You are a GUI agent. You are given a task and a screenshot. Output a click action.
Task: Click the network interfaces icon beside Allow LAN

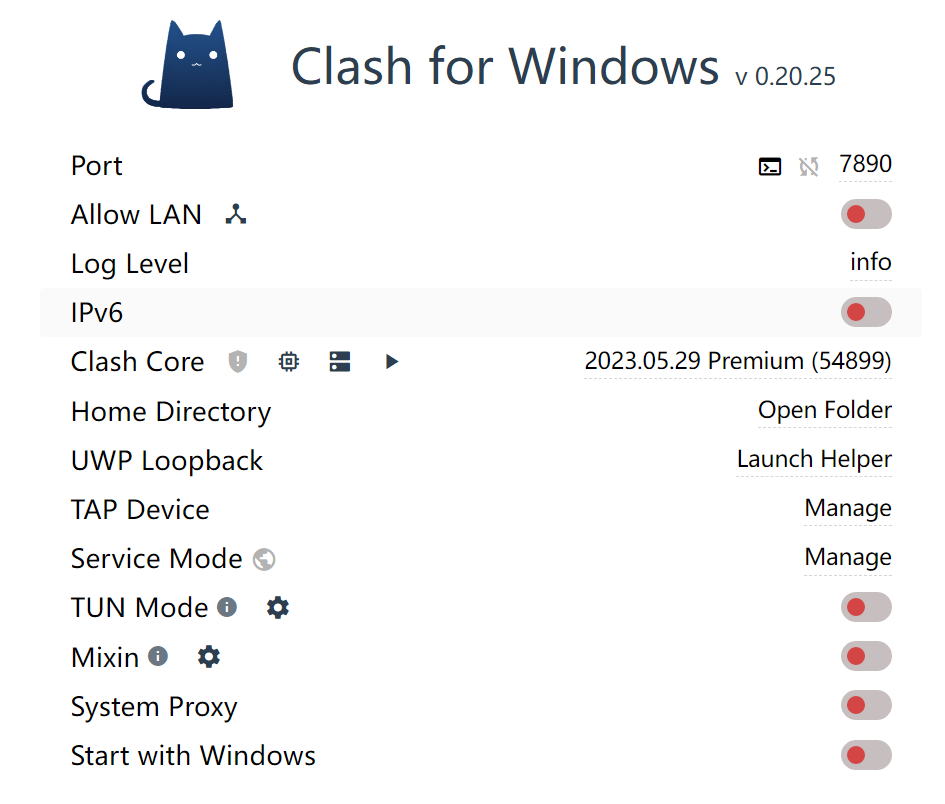pos(236,215)
